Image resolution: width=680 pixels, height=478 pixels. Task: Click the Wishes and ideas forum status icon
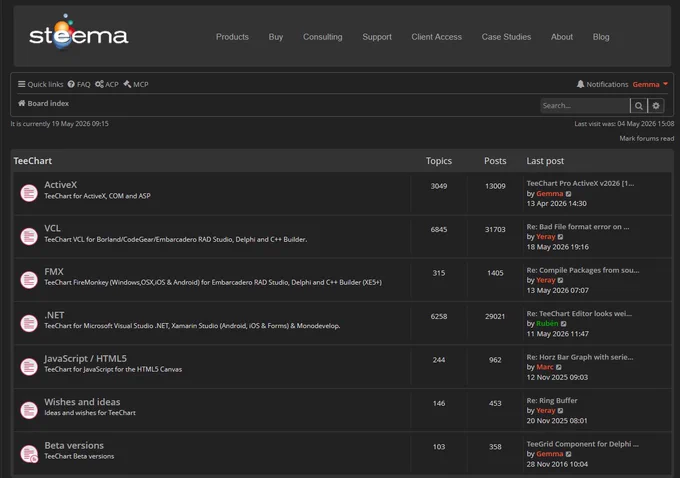pos(29,410)
